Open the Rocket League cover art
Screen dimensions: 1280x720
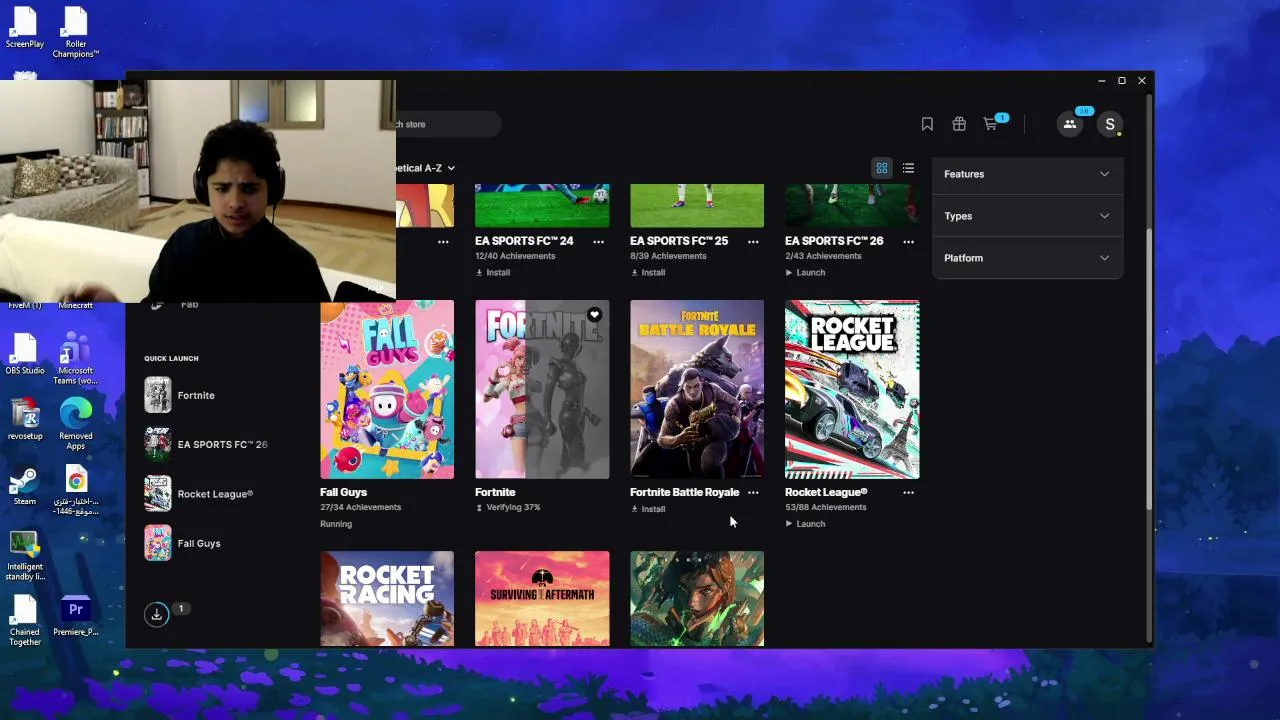pos(852,389)
